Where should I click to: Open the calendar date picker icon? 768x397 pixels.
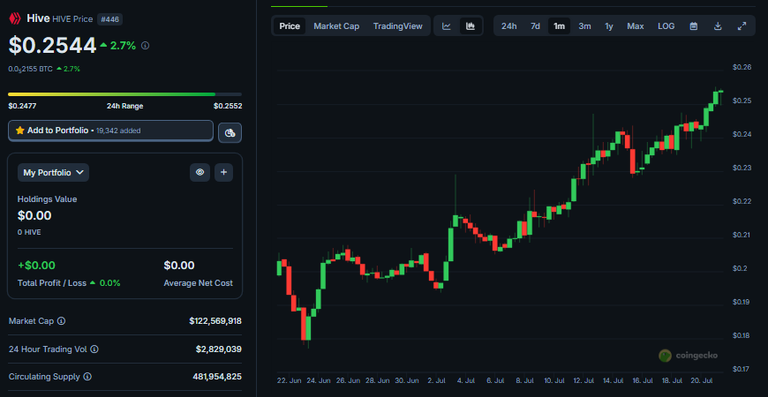694,26
